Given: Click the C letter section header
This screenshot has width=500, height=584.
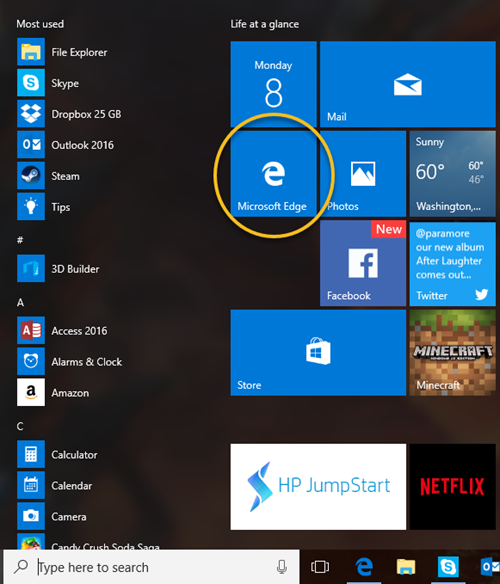Looking at the screenshot, I should pyautogui.click(x=20, y=426).
